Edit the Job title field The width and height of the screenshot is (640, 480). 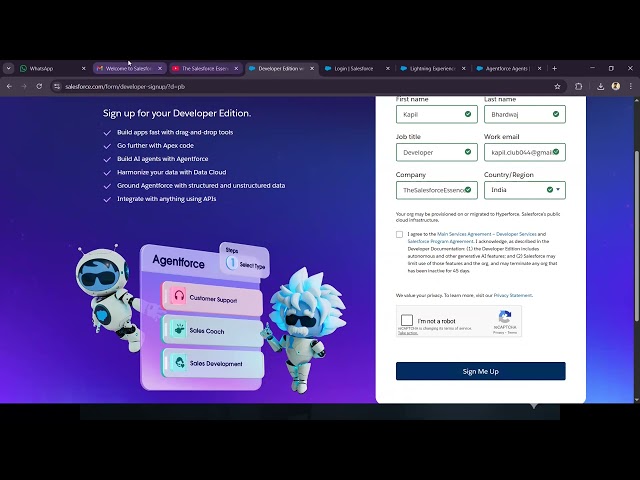(436, 152)
